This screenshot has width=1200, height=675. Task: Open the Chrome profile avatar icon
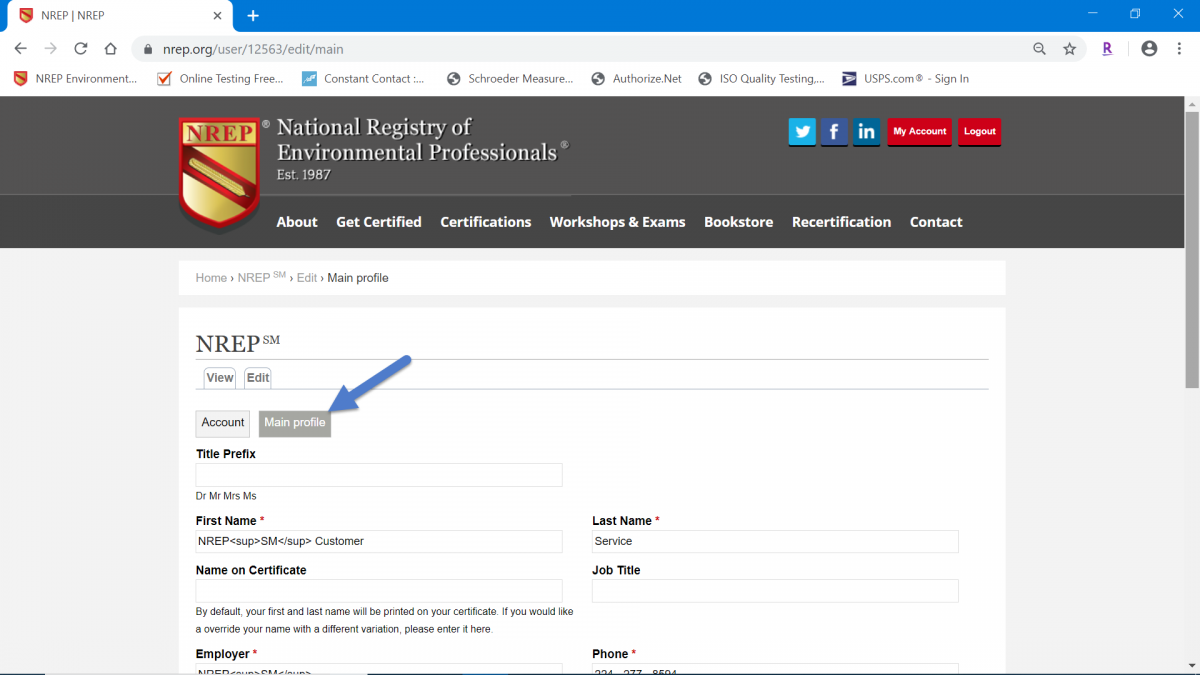pyautogui.click(x=1149, y=48)
